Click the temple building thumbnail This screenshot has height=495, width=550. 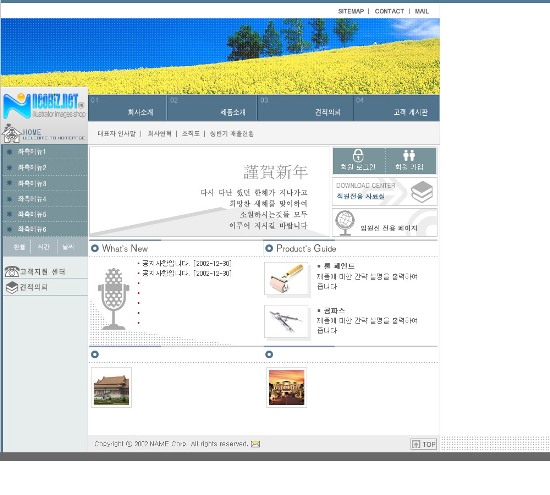(112, 387)
